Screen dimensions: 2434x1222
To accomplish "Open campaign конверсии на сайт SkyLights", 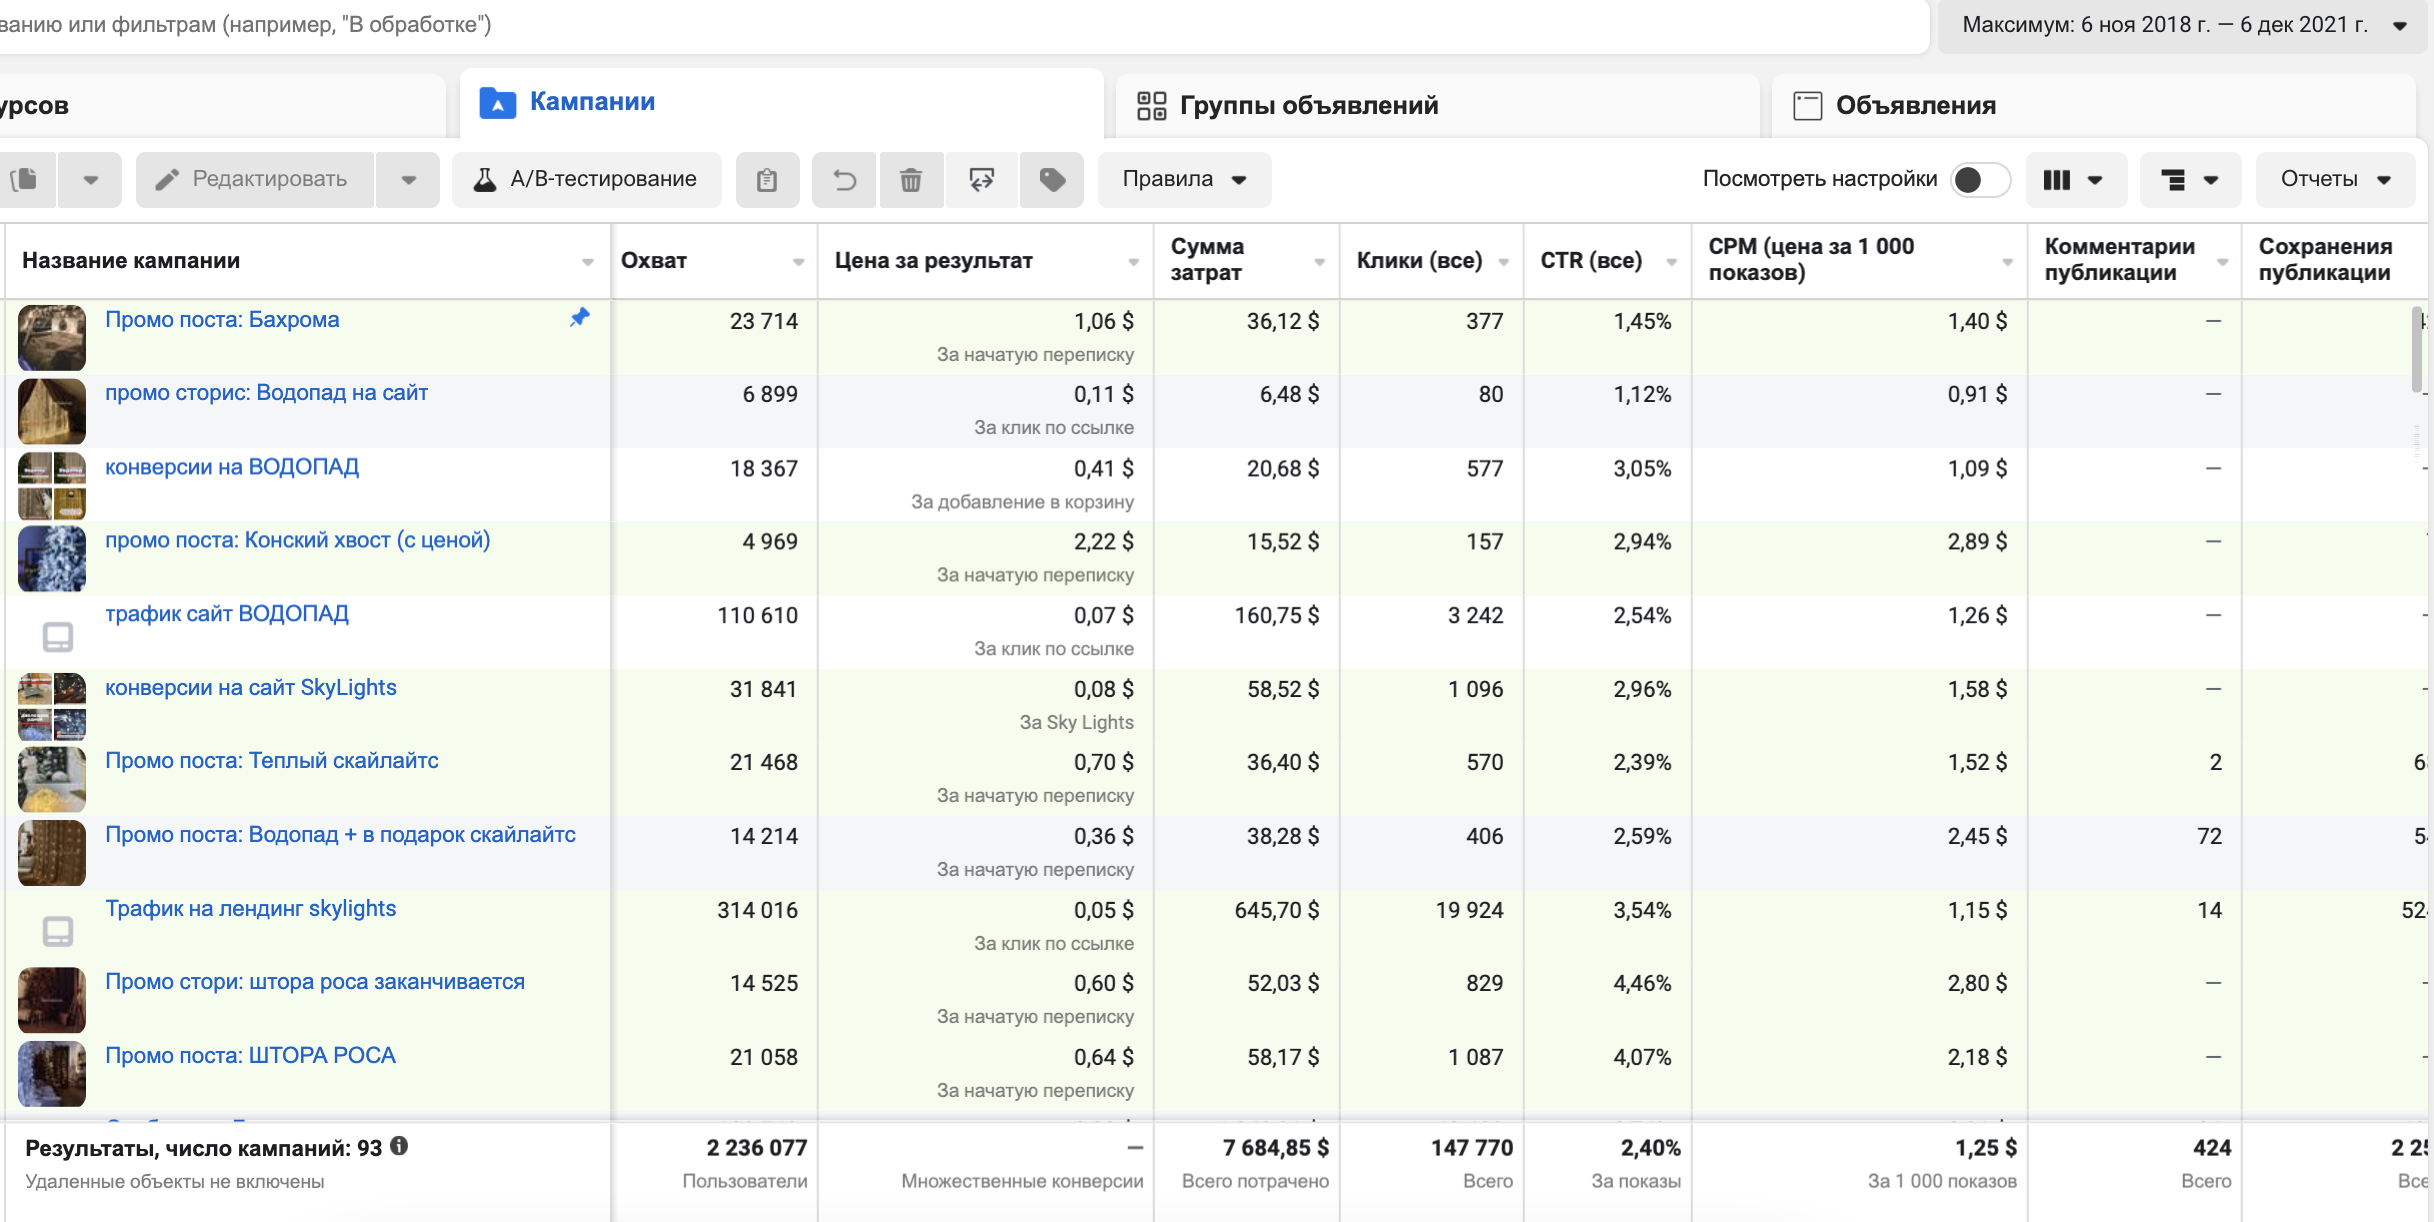I will tap(251, 688).
